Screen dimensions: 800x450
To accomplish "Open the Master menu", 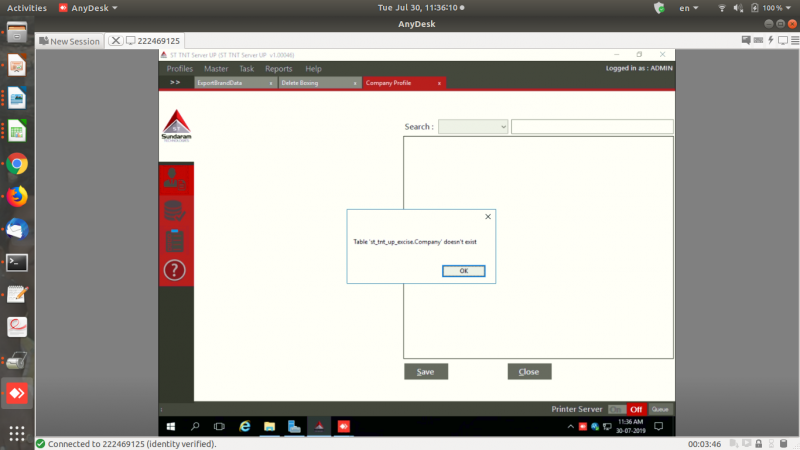I will coord(216,69).
